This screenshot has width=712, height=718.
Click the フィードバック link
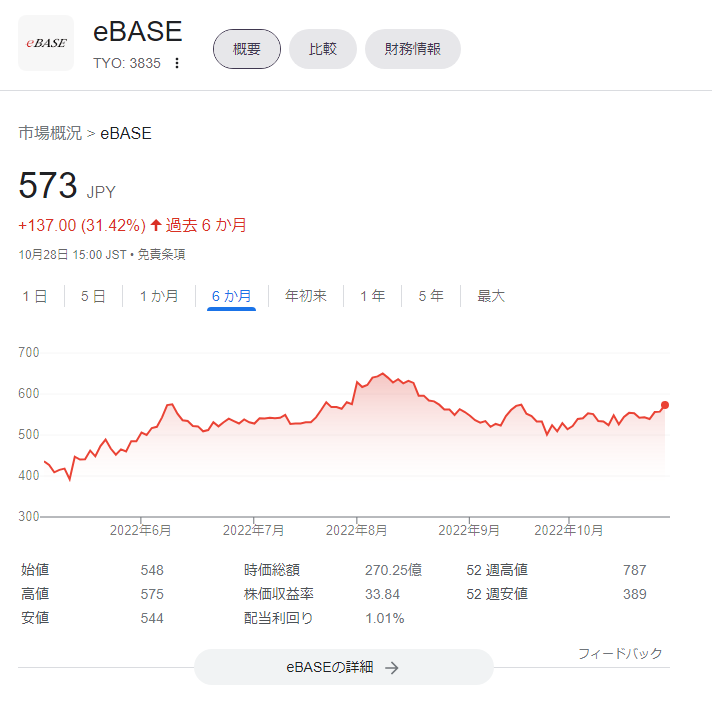[x=620, y=654]
